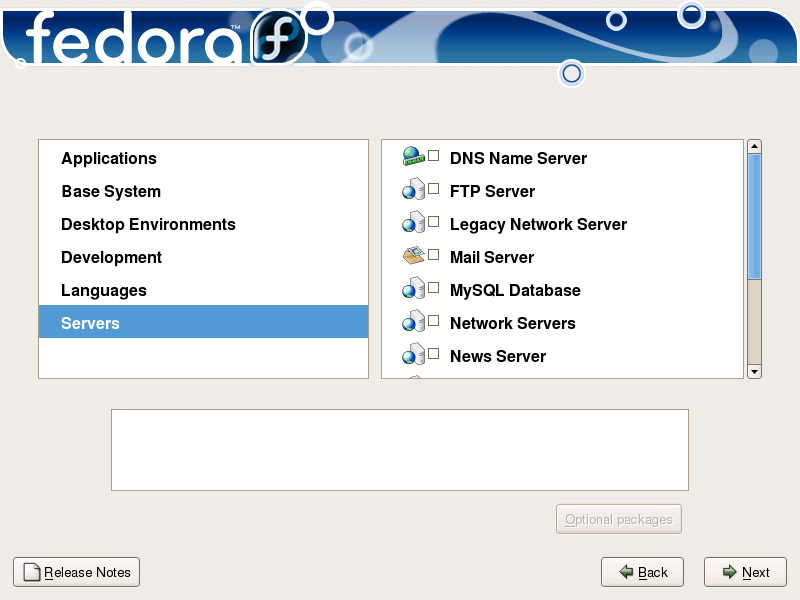Click the "Mail Server" label
This screenshot has width=800, height=600.
pos(492,257)
